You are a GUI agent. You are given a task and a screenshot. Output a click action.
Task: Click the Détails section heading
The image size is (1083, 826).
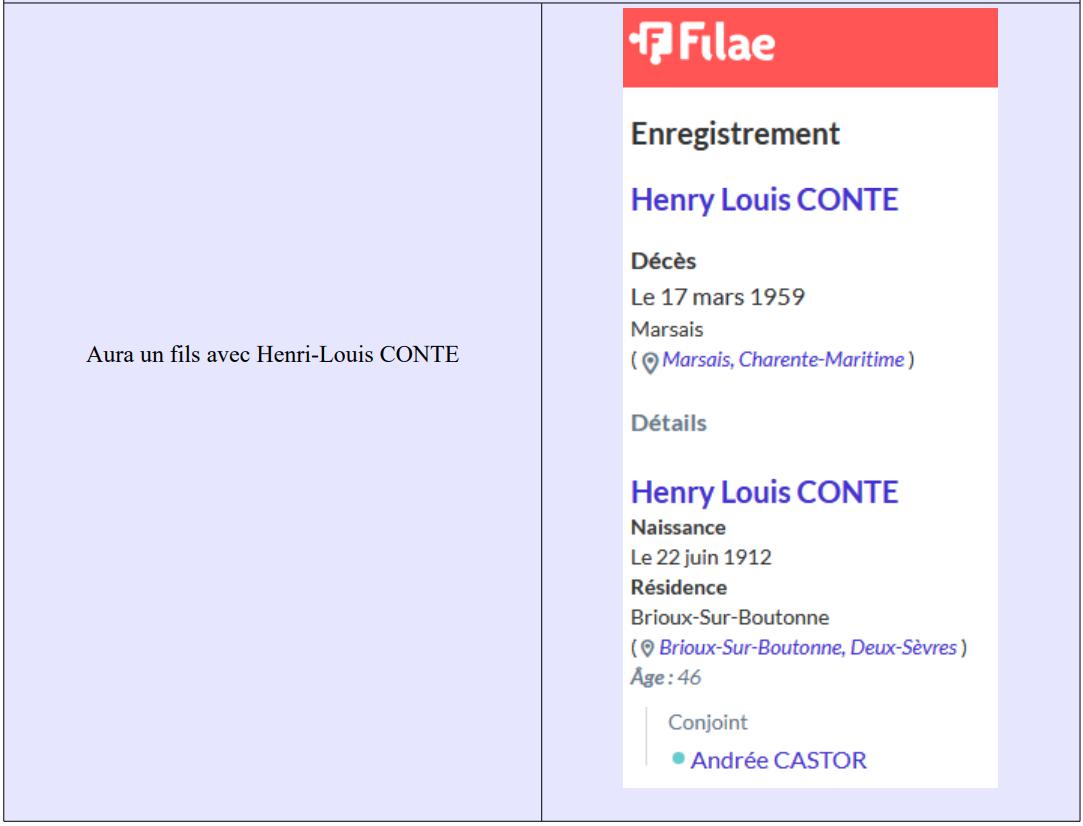point(668,423)
